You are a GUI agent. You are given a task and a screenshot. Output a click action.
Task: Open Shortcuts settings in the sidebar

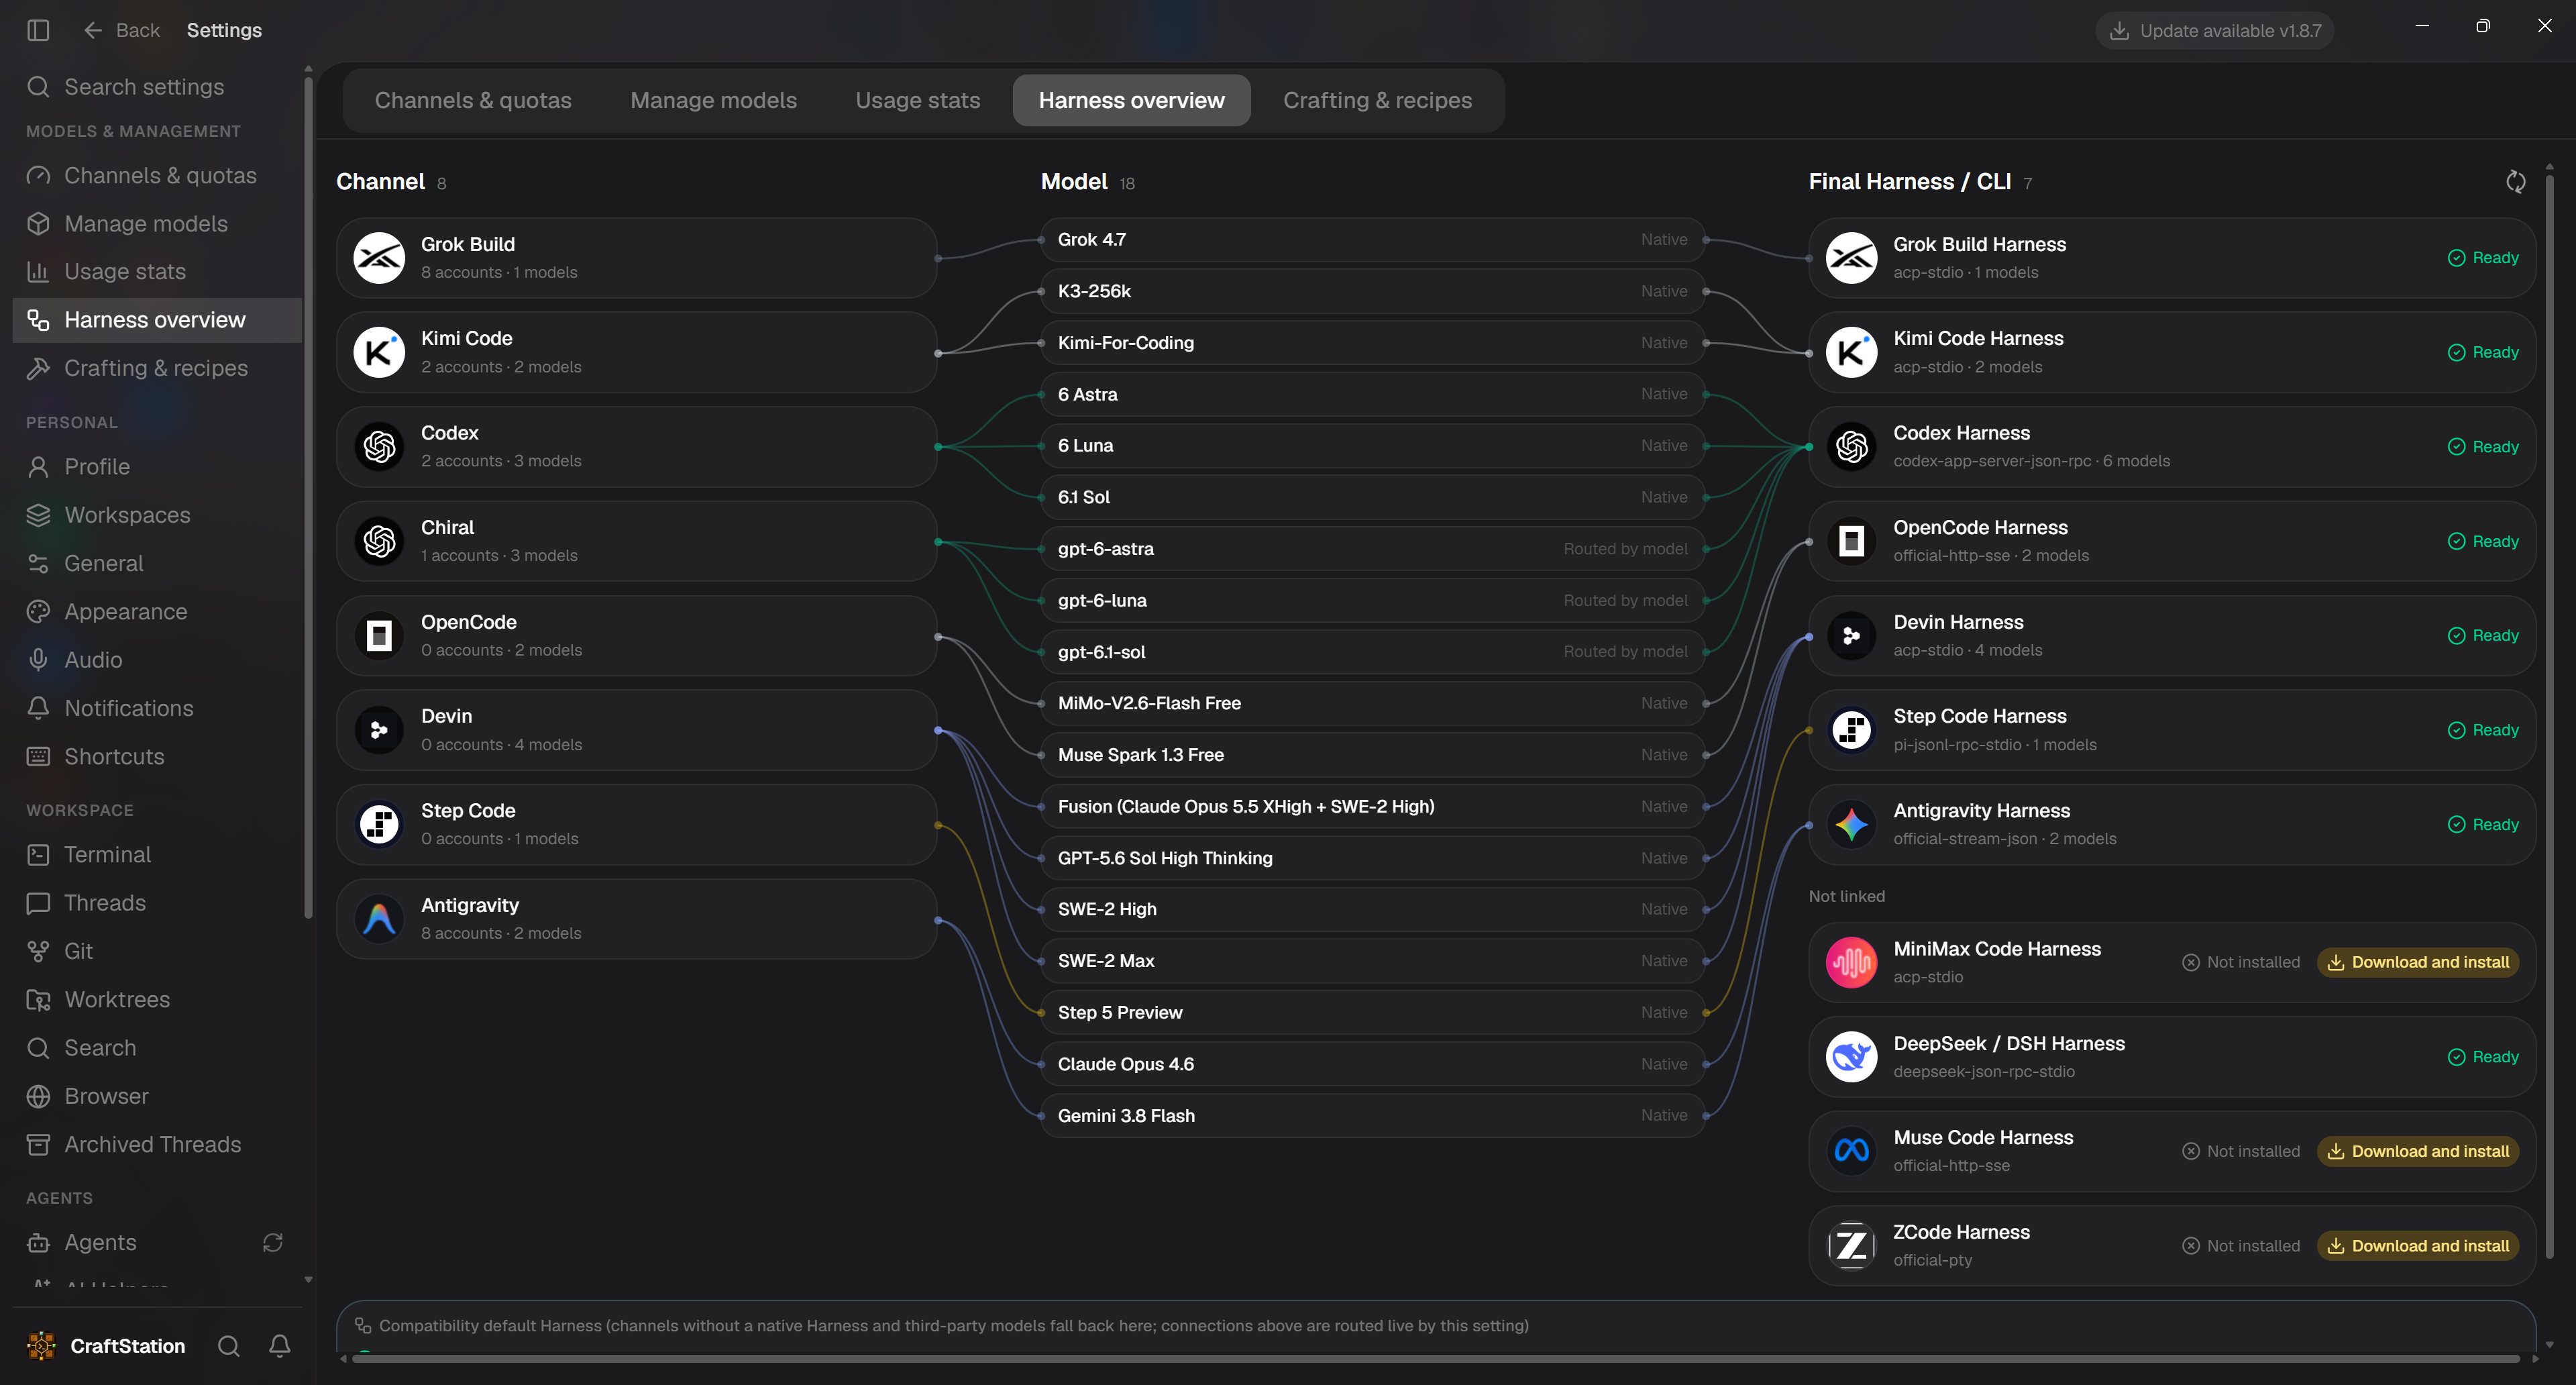(x=157, y=757)
